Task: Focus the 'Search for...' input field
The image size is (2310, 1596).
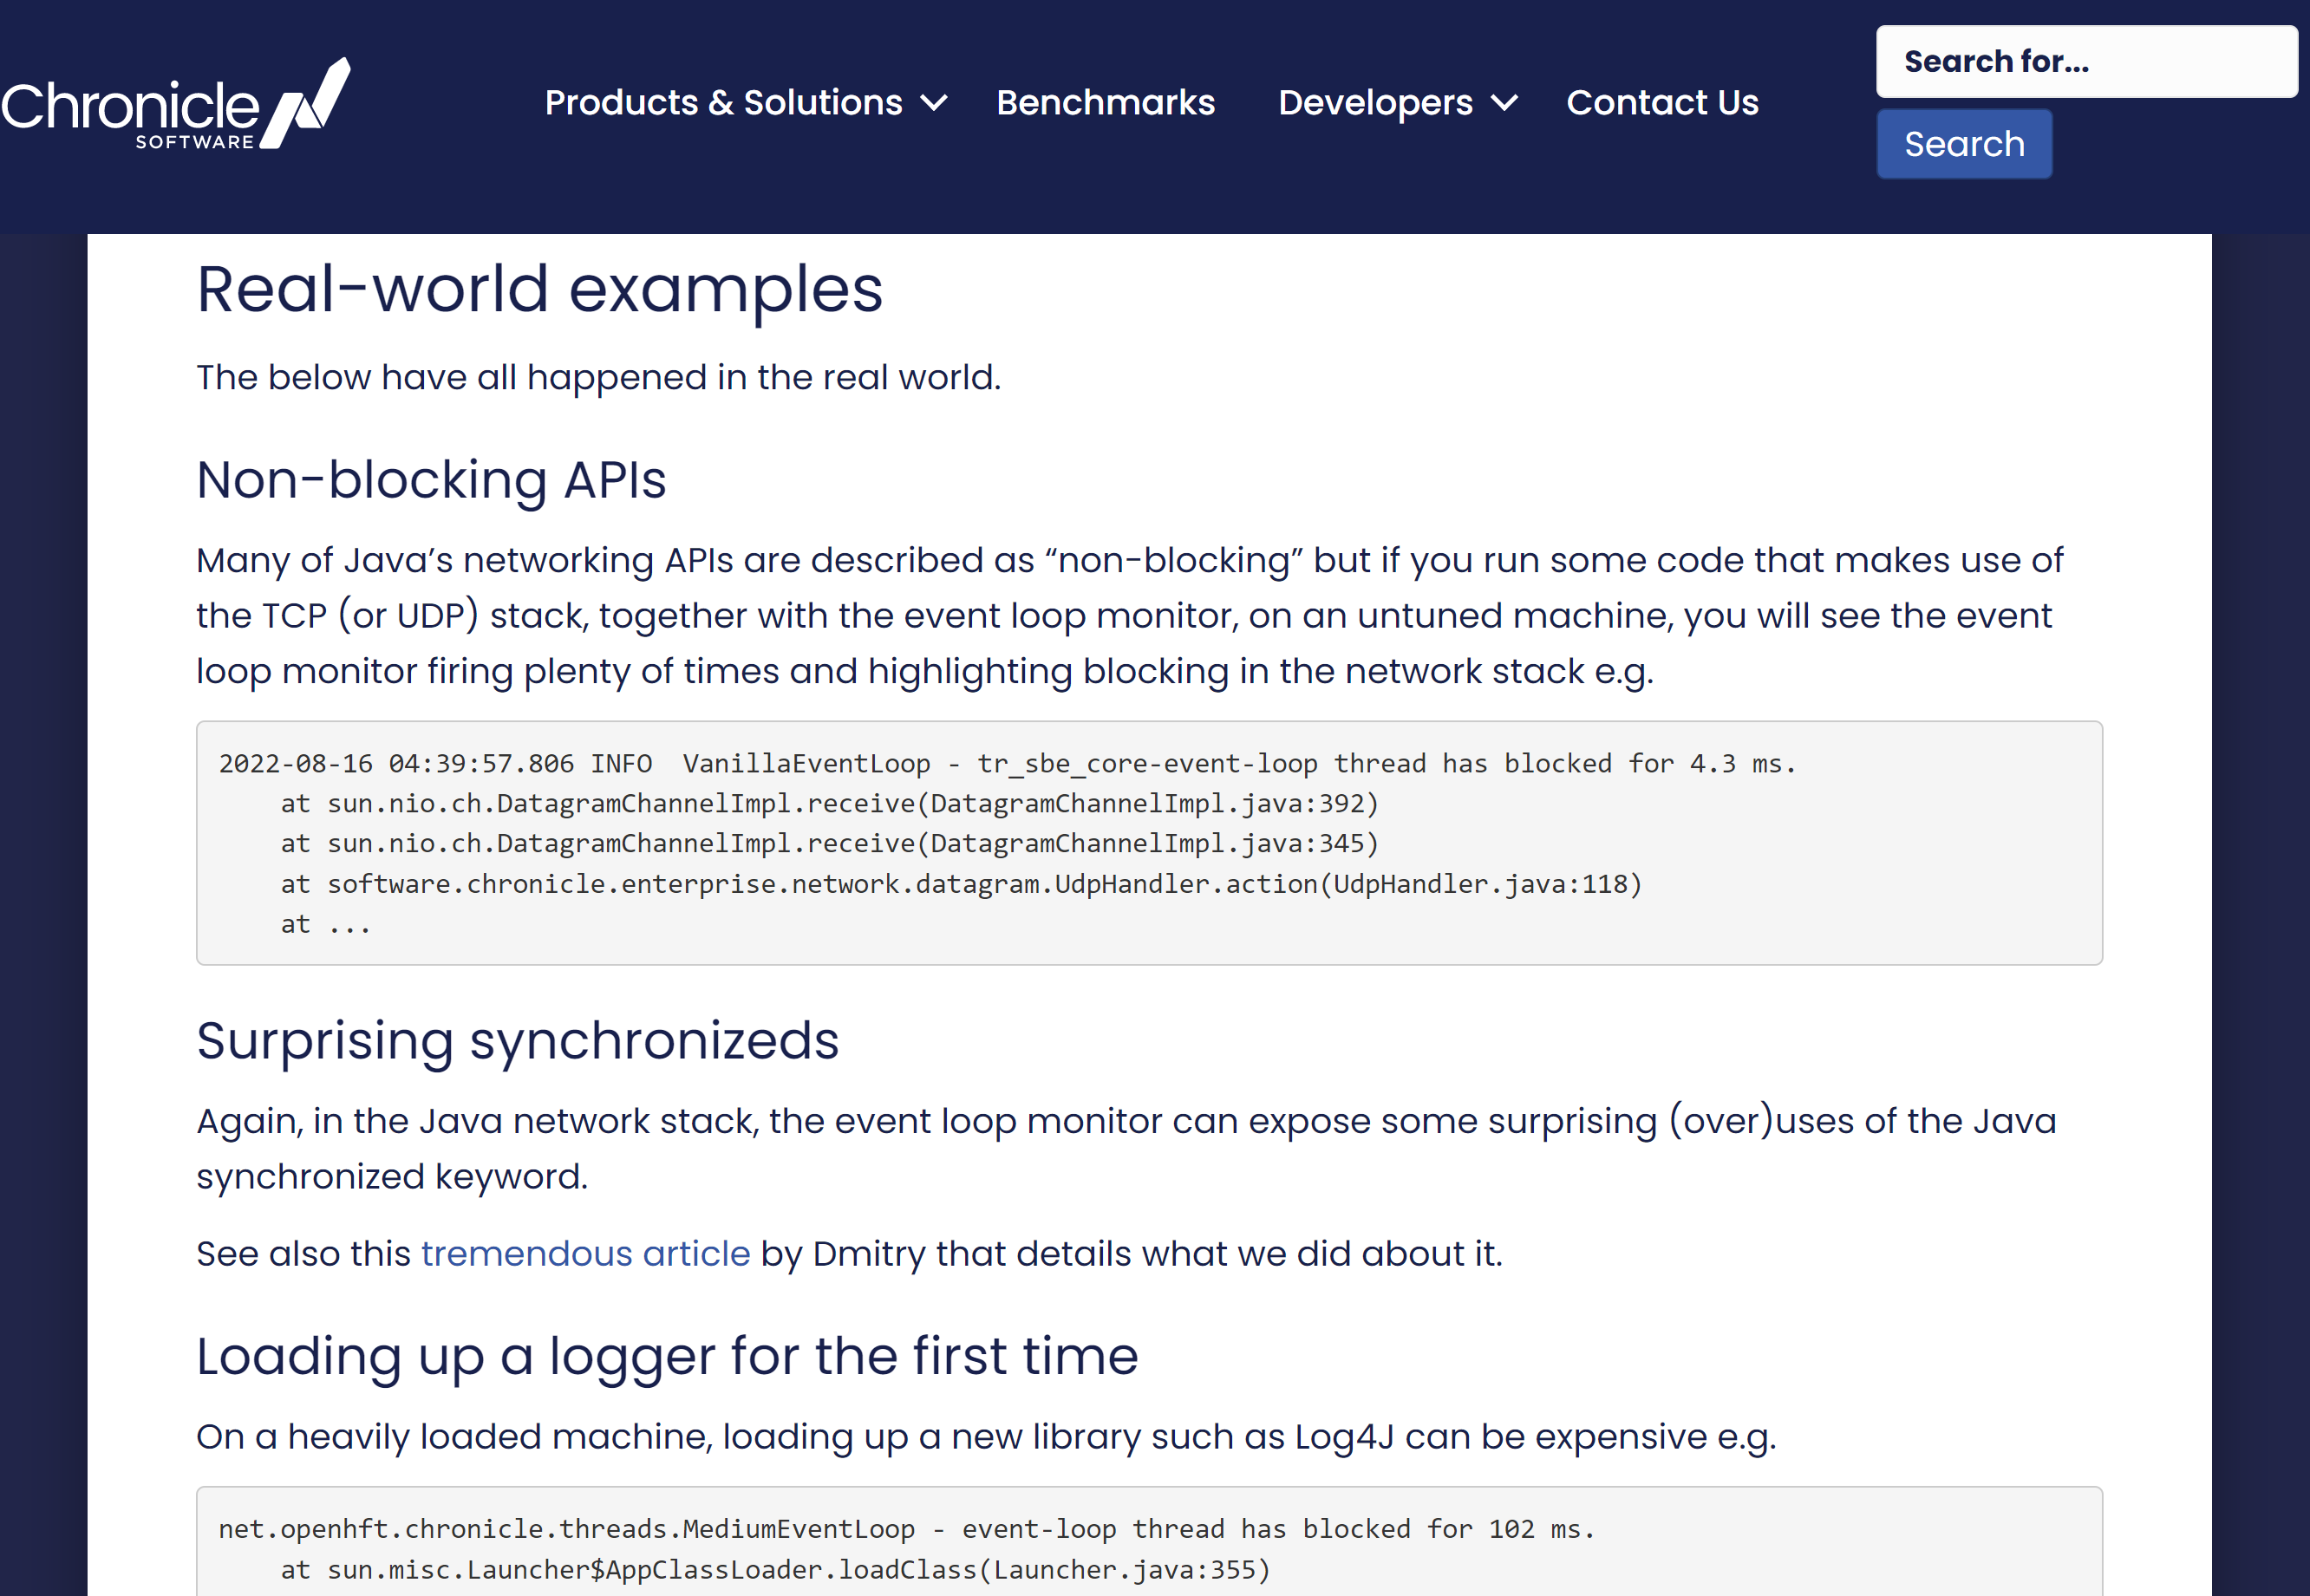Action: [2085, 62]
